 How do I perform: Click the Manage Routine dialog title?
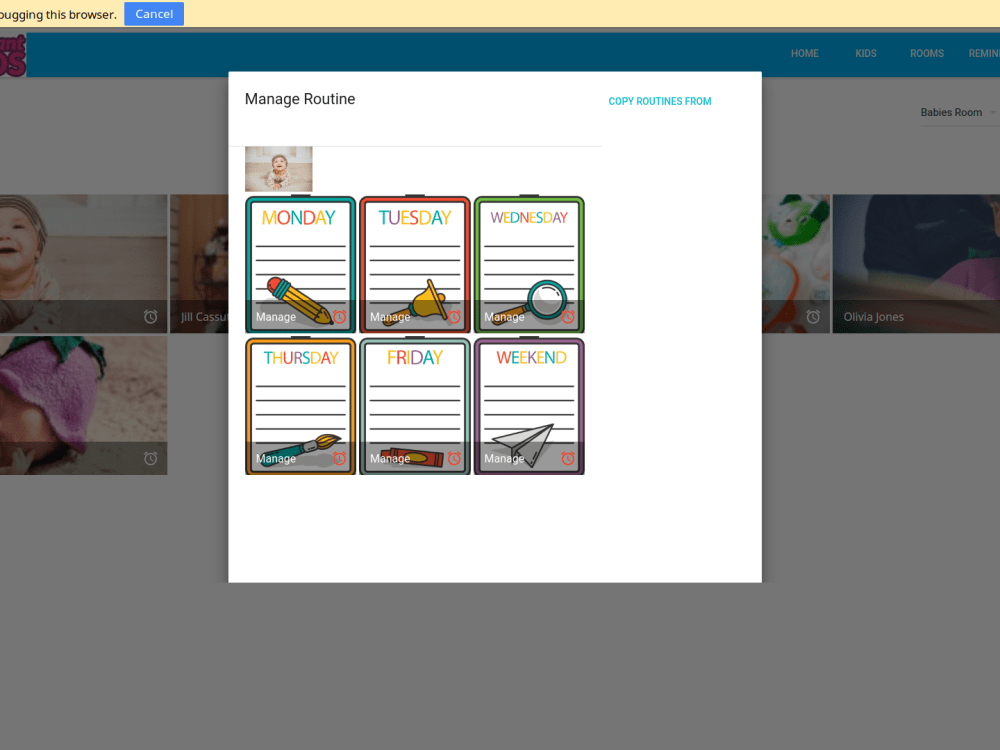click(x=300, y=99)
